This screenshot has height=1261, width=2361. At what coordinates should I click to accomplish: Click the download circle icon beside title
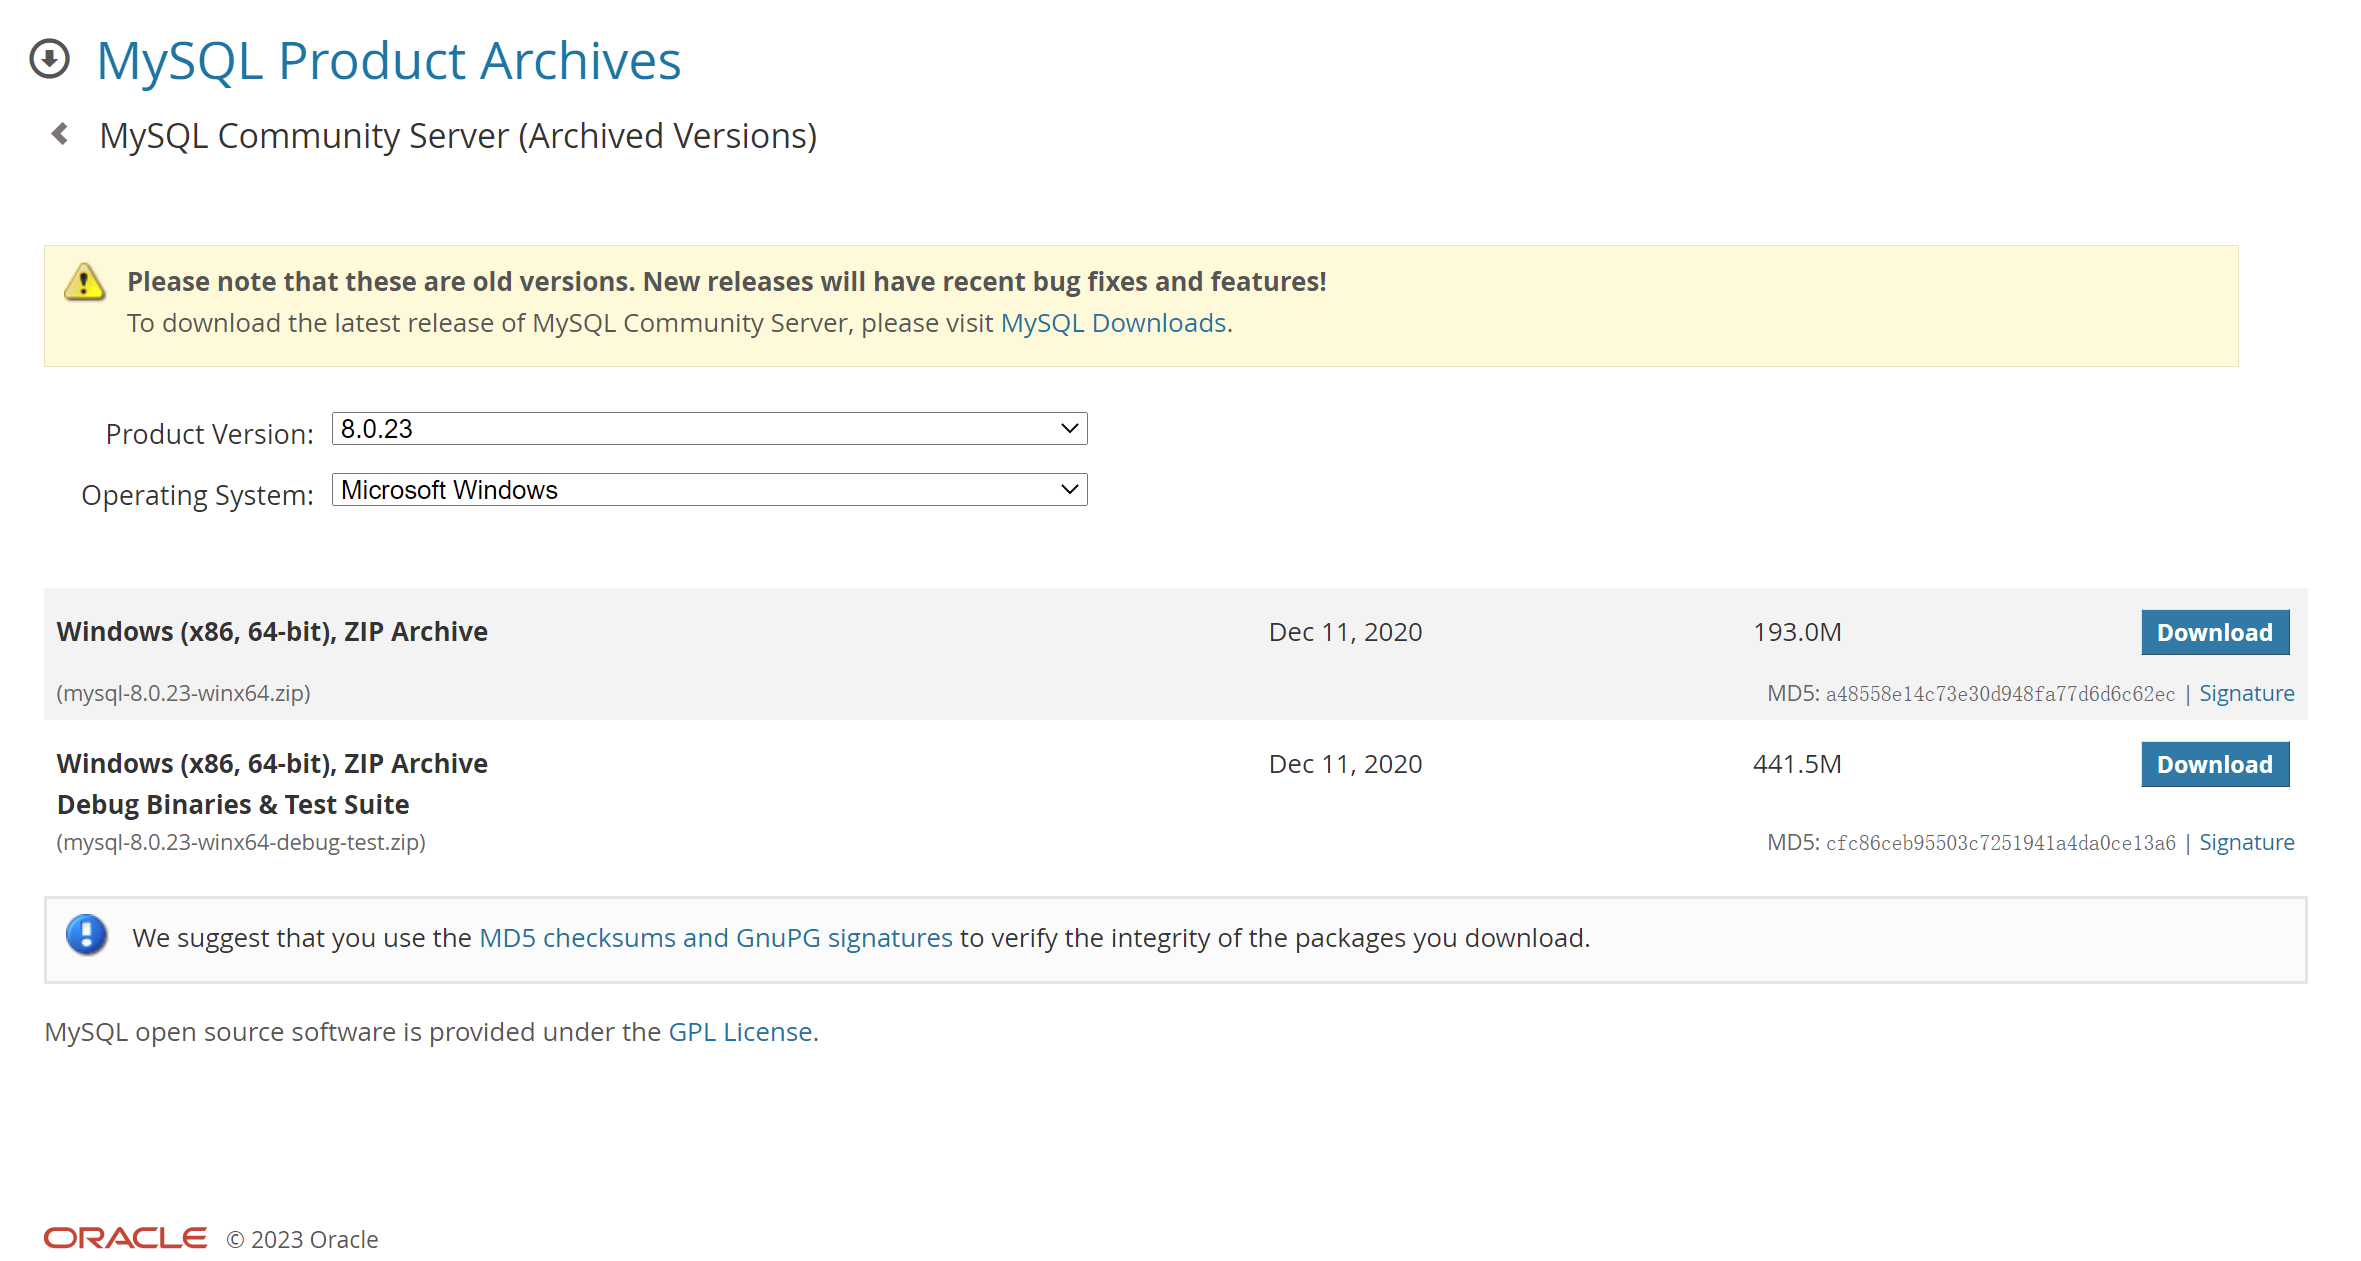[49, 59]
